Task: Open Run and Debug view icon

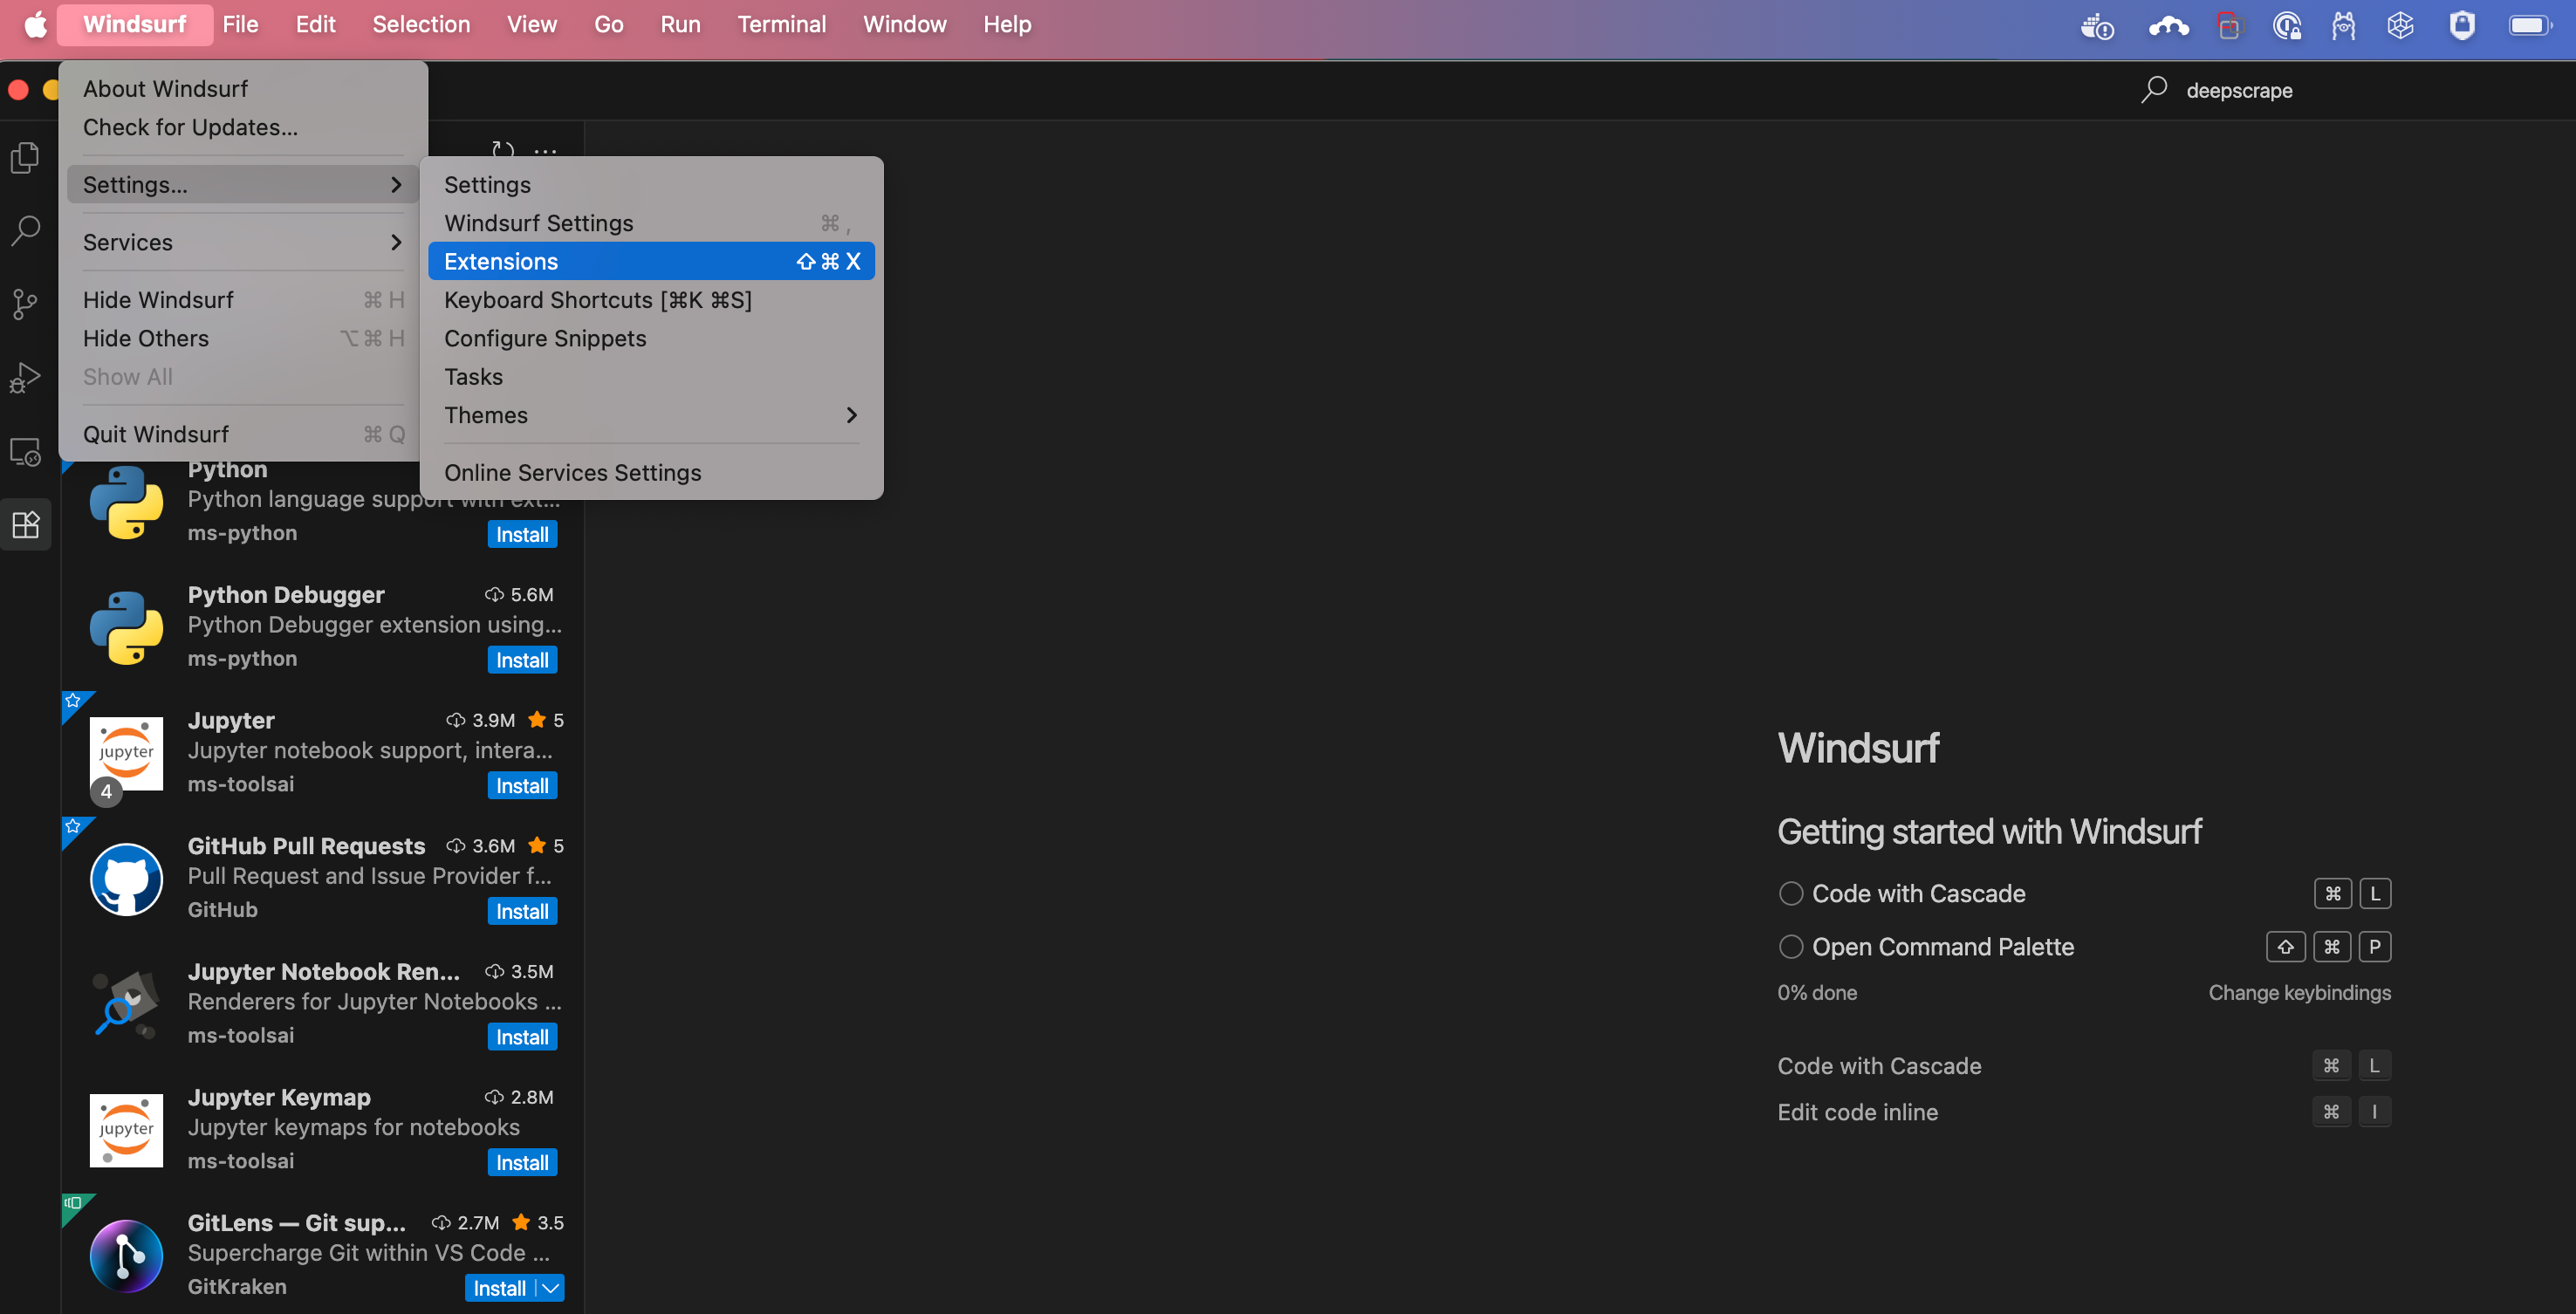Action: coord(25,378)
